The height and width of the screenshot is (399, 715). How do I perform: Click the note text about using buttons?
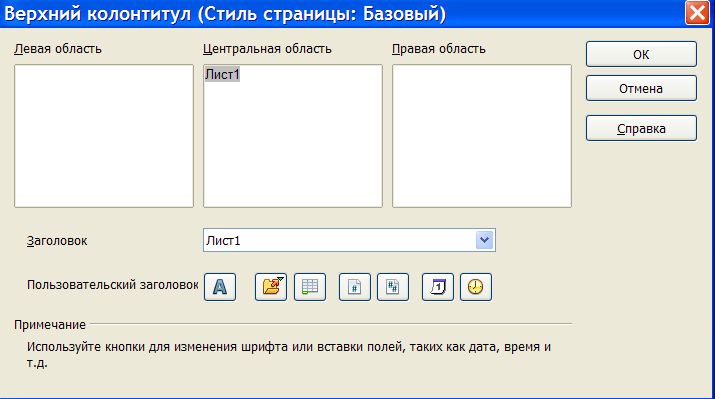point(289,355)
